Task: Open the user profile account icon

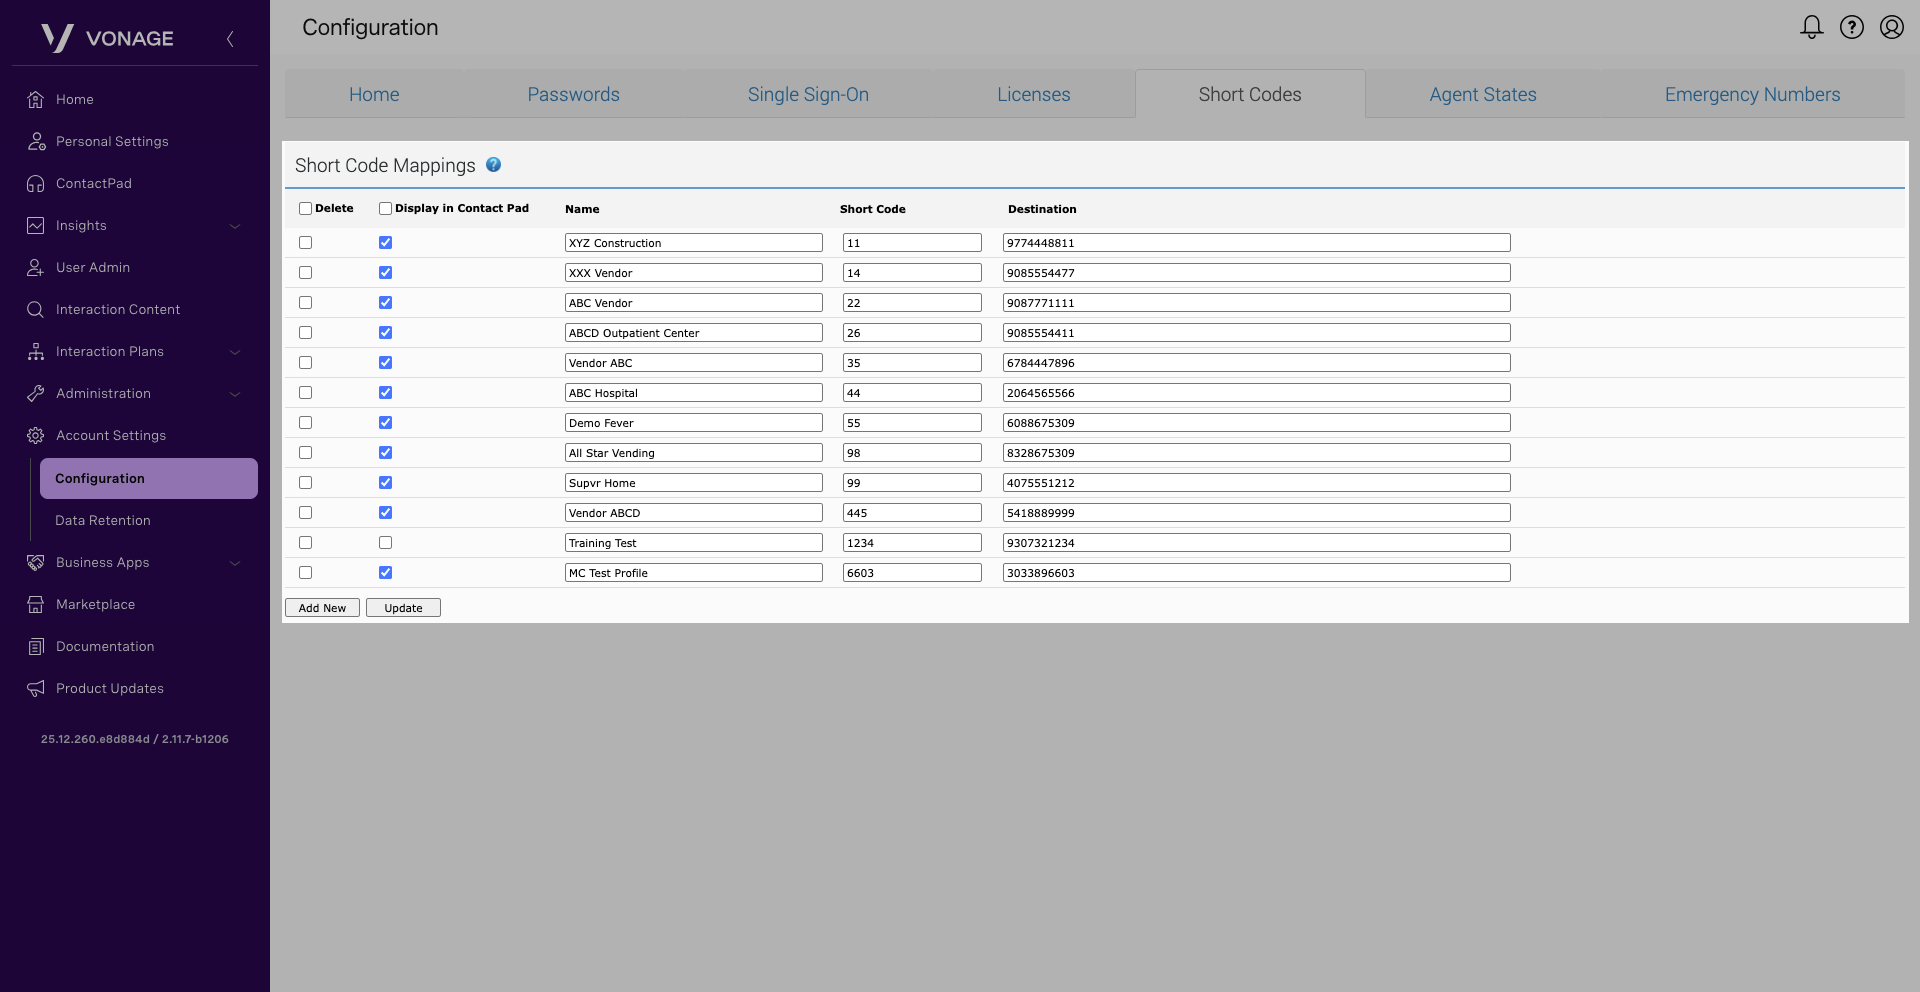Action: coord(1891,27)
